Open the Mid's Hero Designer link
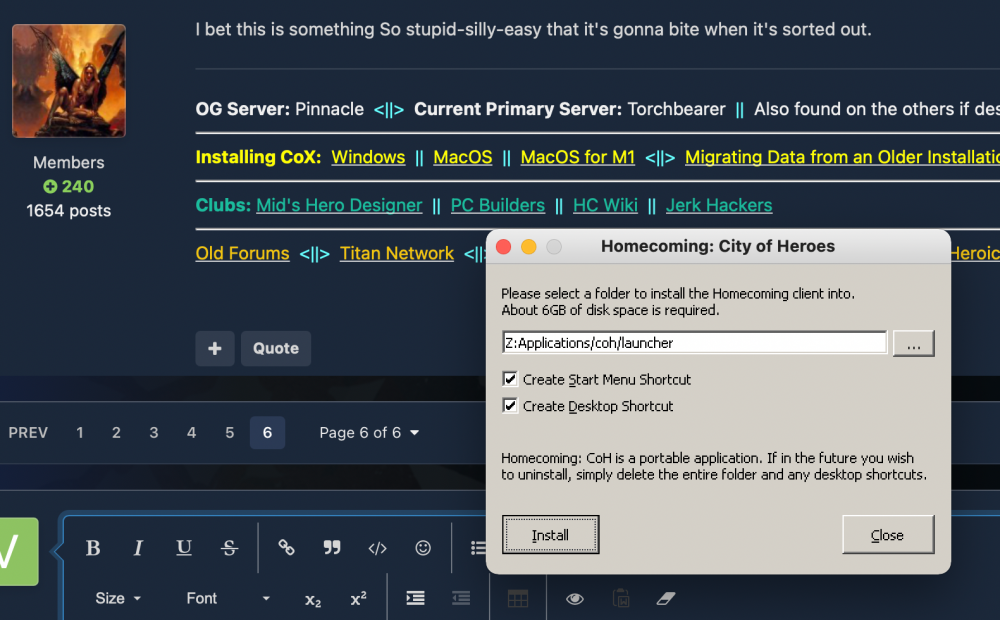The image size is (1000, 620). click(339, 205)
